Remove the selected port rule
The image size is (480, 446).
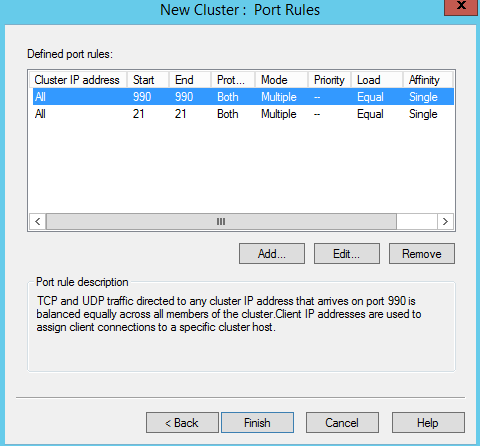[422, 254]
